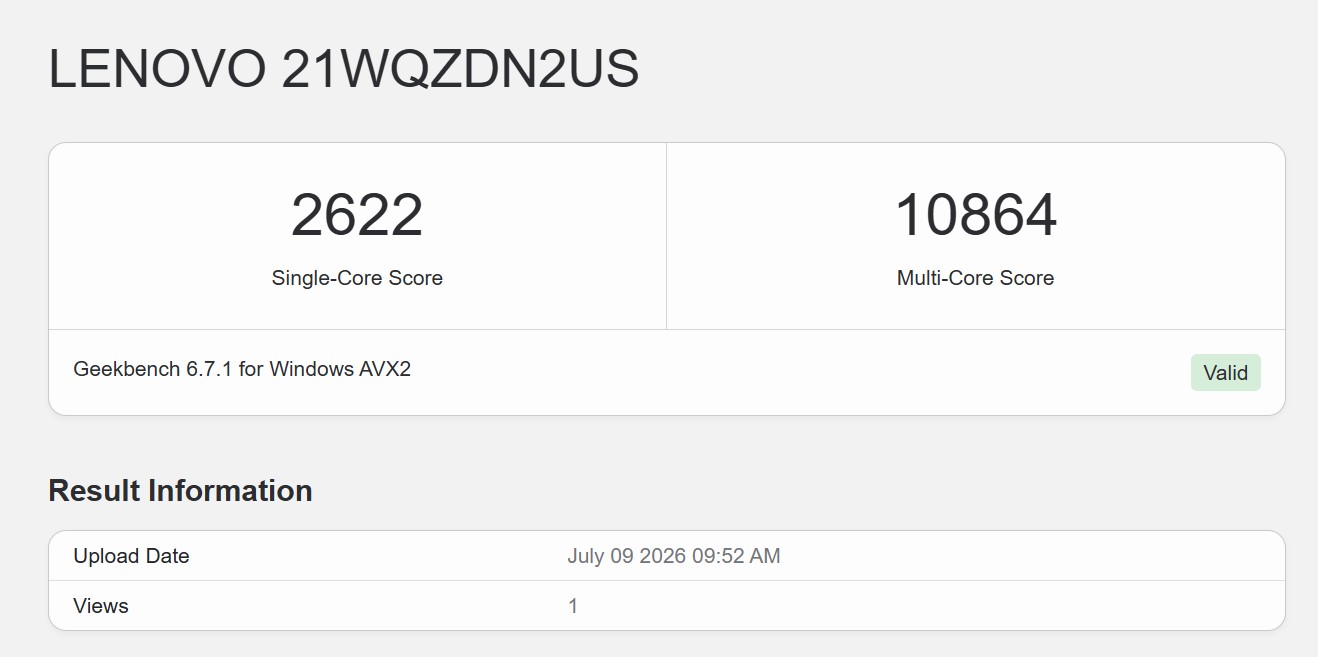Image resolution: width=1318 pixels, height=657 pixels.
Task: Select the 10864 multi-core score number
Action: [x=975, y=215]
